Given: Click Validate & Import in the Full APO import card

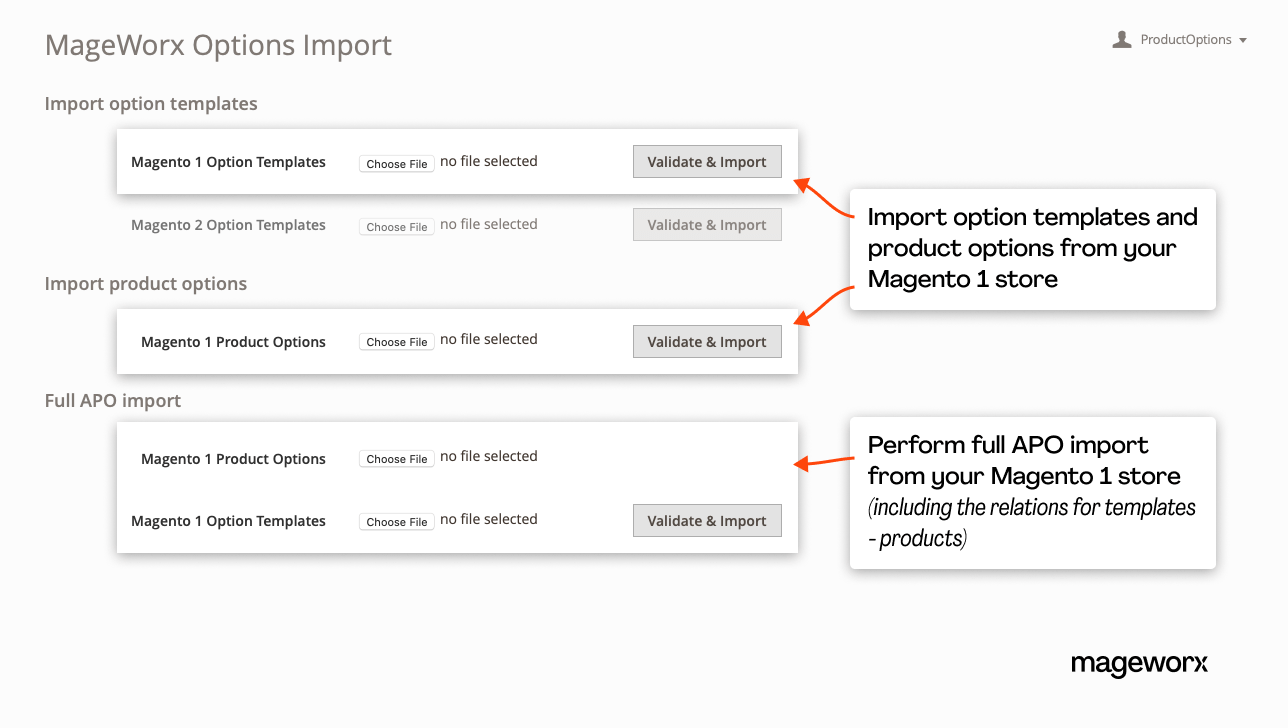Looking at the screenshot, I should coord(707,520).
